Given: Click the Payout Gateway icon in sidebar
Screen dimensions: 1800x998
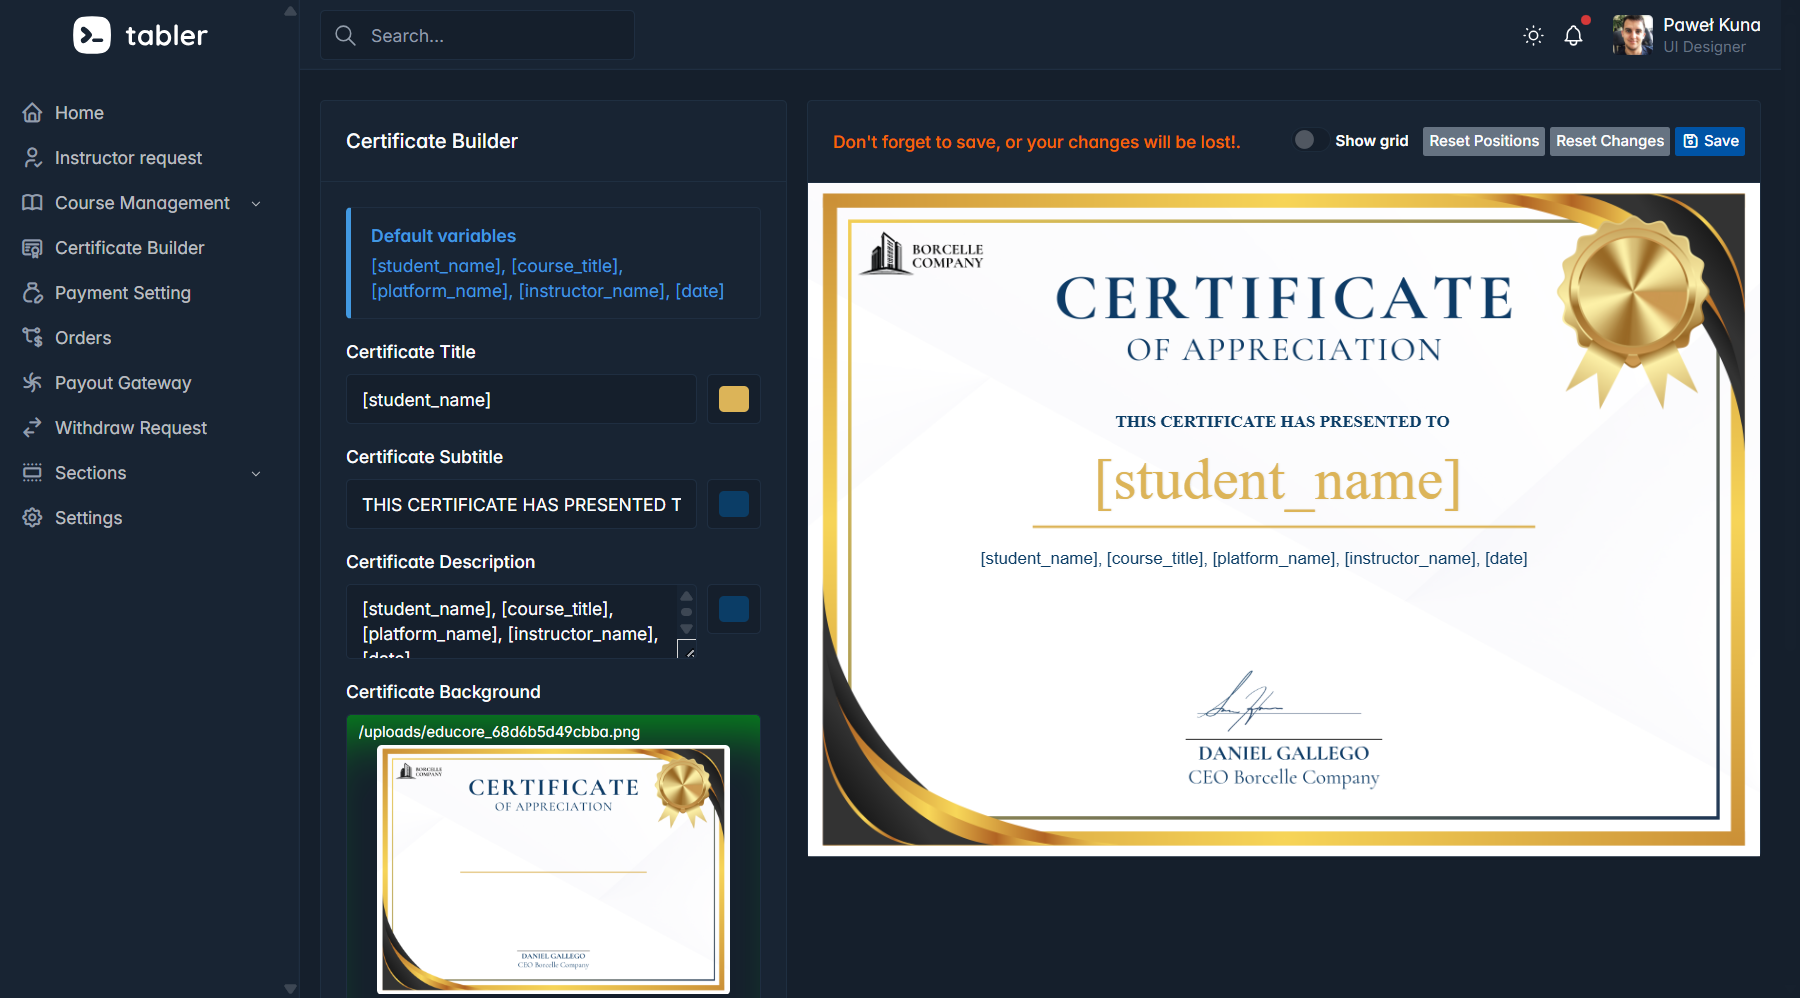Looking at the screenshot, I should click(x=33, y=383).
